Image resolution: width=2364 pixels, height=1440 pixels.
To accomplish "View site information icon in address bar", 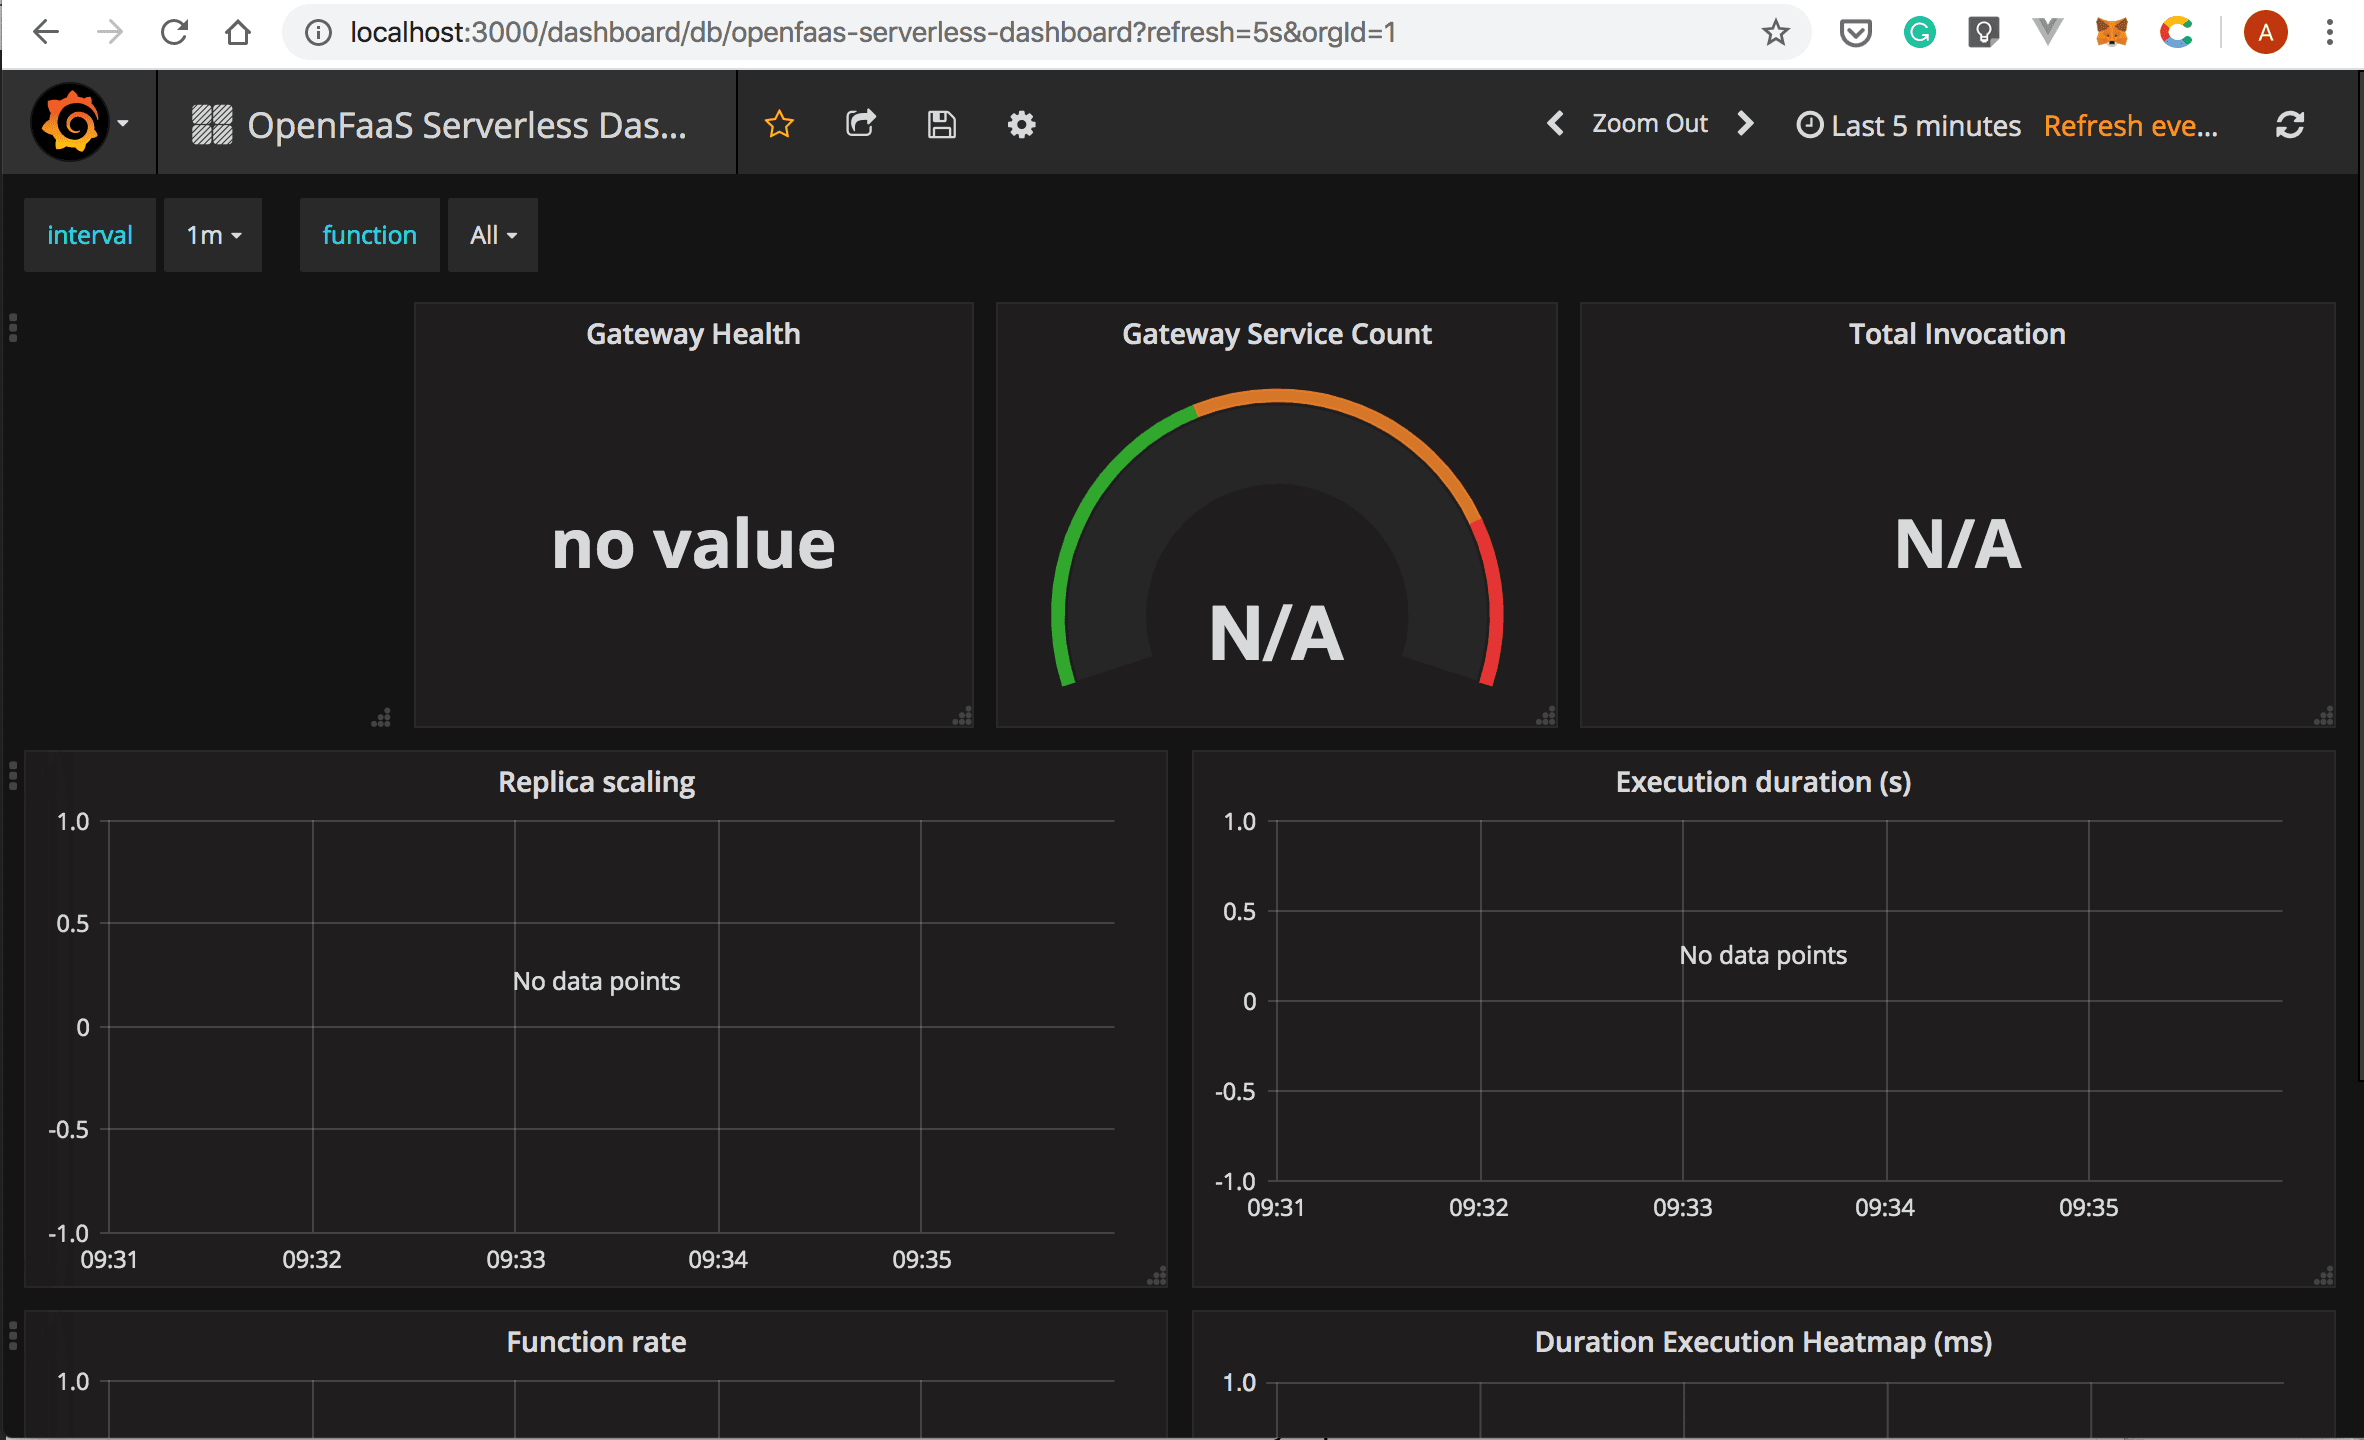I will 318,33.
